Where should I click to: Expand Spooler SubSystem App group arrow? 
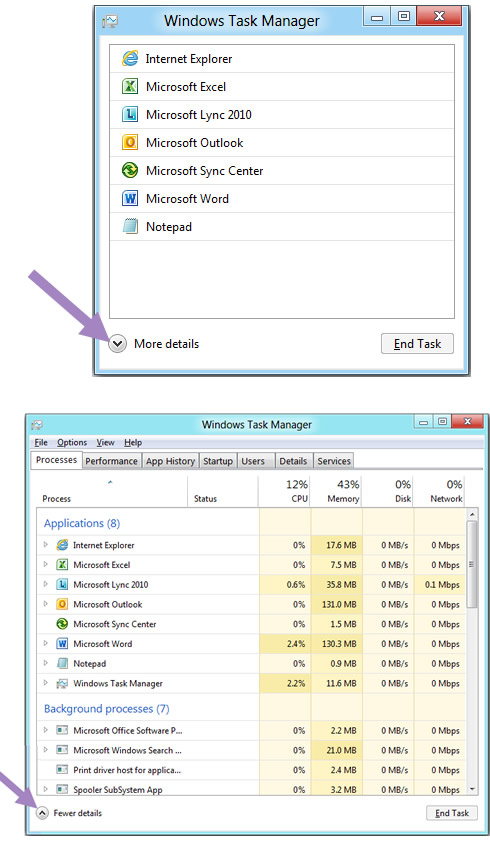coord(46,789)
